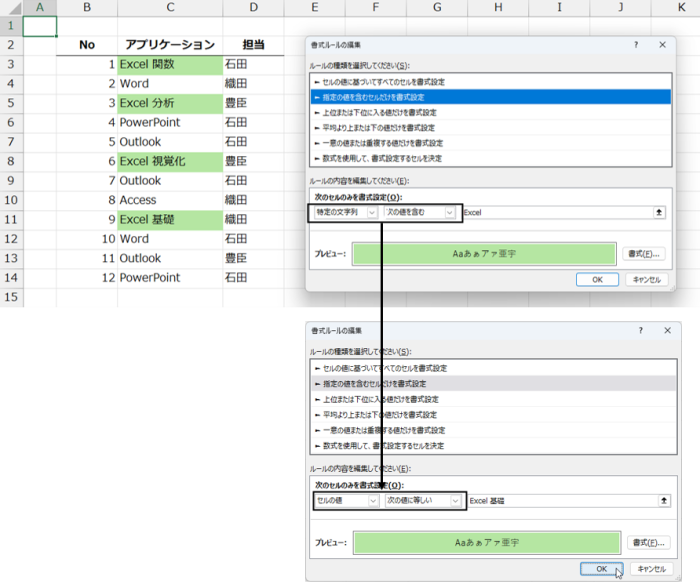
Task: Open the '次の値を含む' condition dropdown
Action: 421,213
